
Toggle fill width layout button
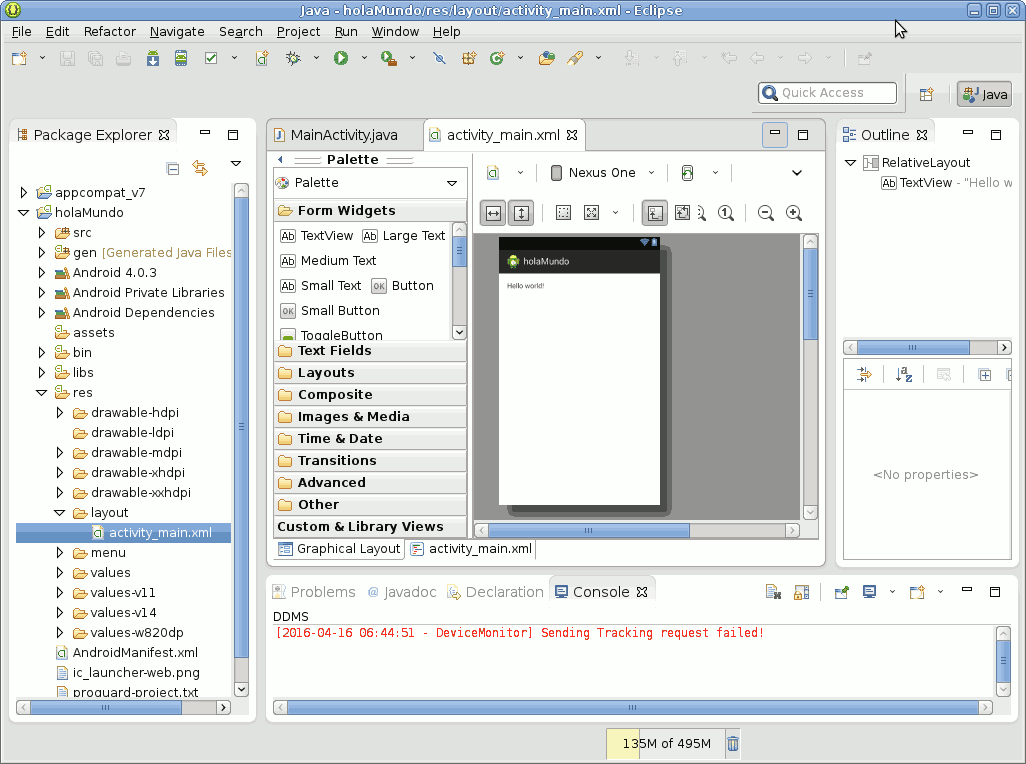coord(493,213)
